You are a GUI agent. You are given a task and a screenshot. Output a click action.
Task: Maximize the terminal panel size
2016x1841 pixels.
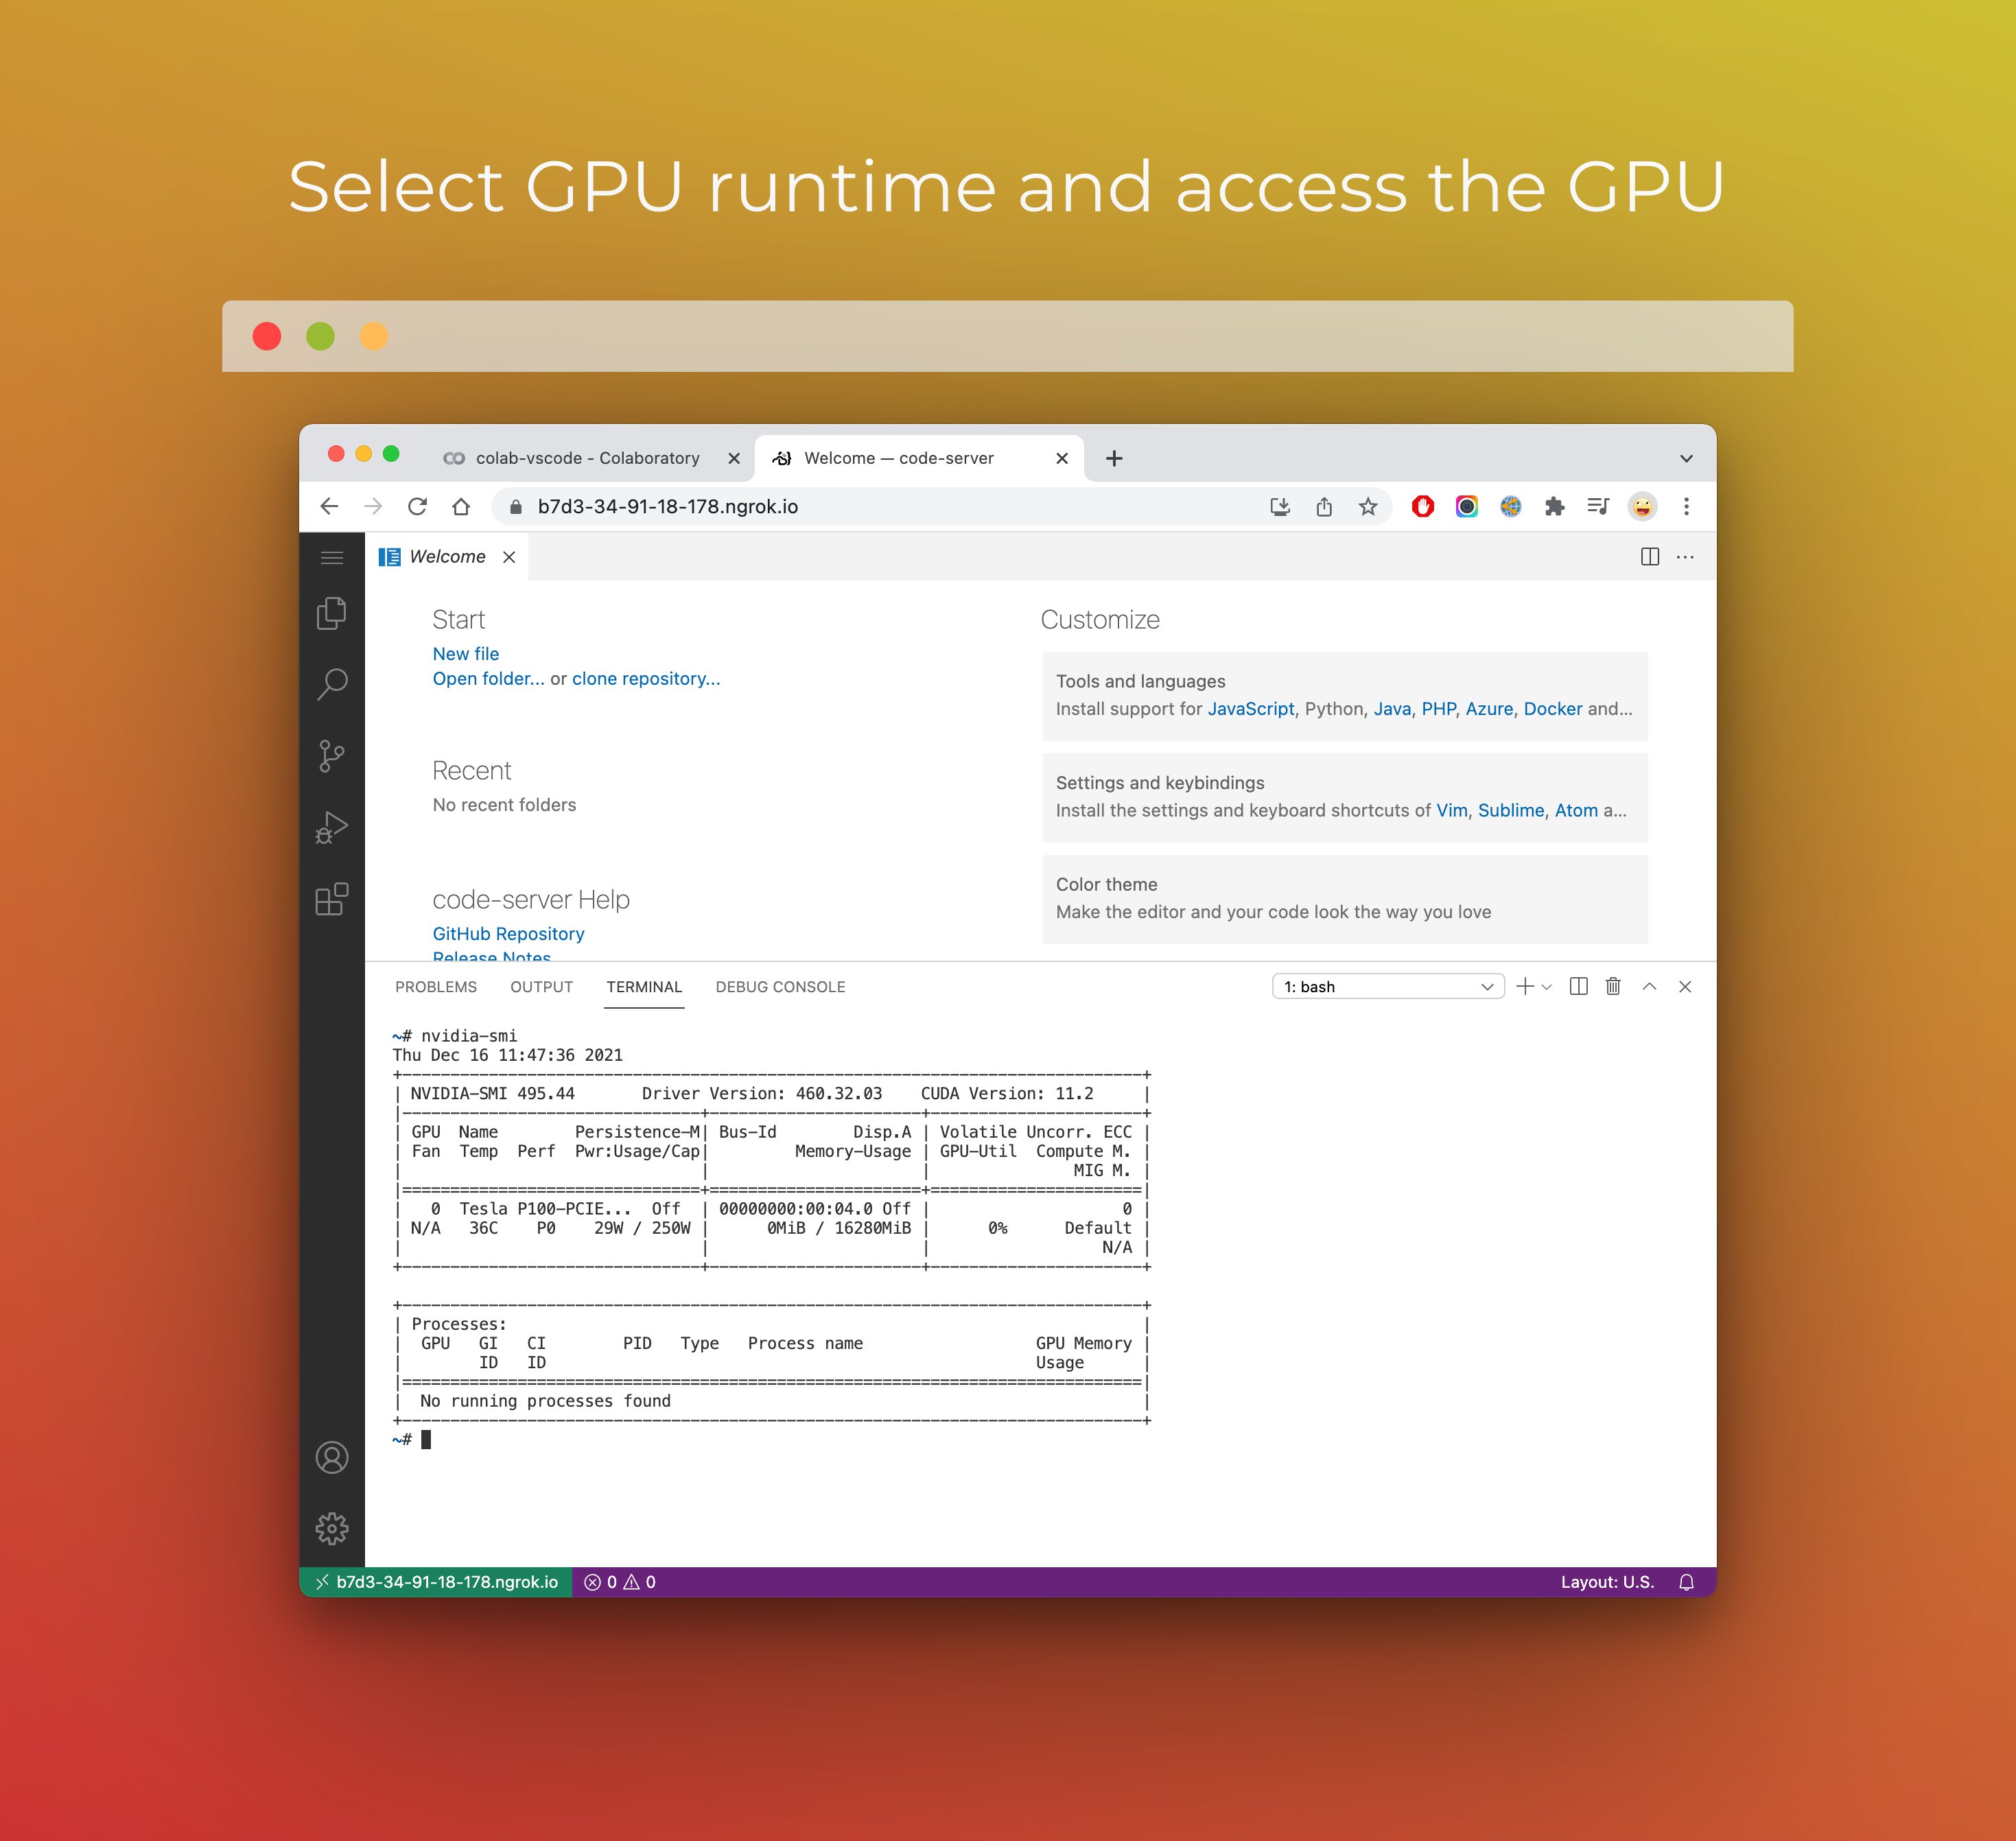(x=1649, y=987)
